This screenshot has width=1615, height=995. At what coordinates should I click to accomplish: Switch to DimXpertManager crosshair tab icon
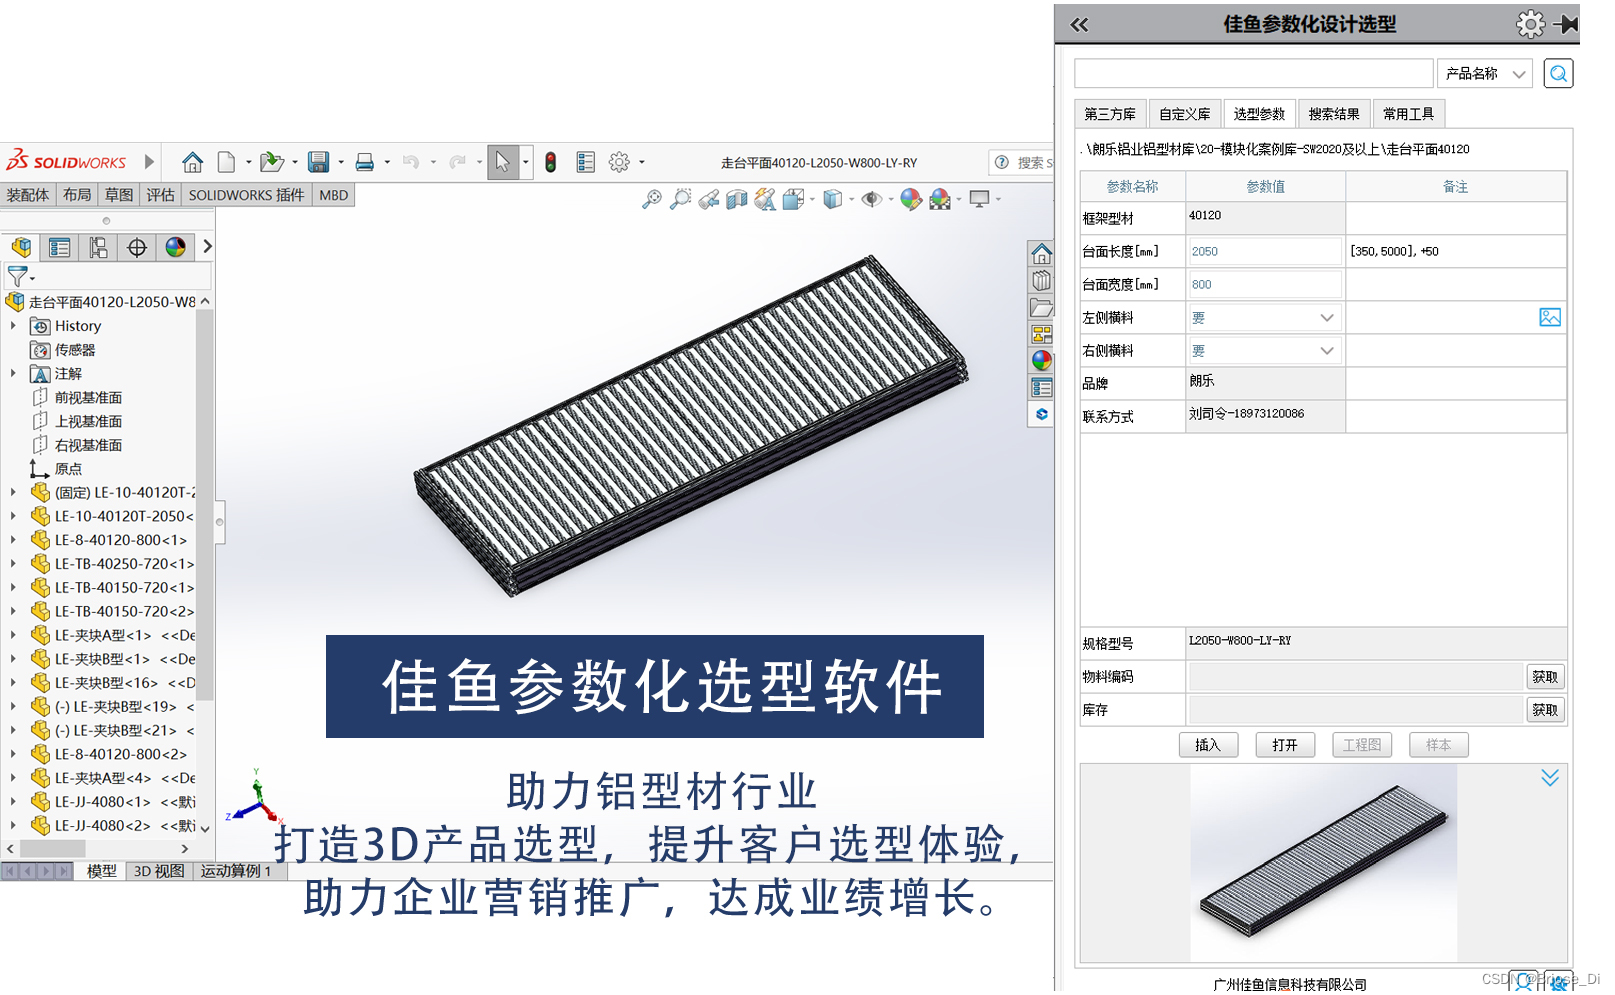(x=137, y=247)
